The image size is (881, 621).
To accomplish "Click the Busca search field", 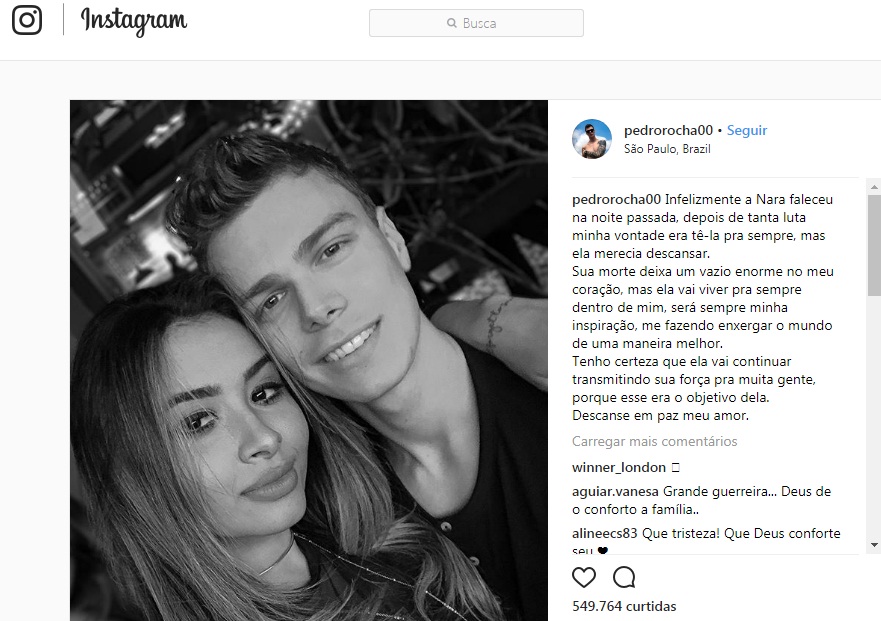I will click(476, 23).
